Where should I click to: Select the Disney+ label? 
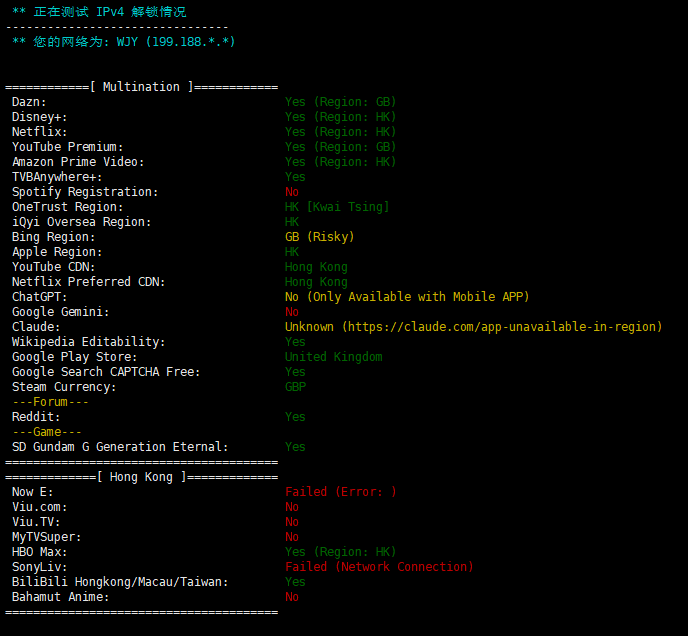click(x=39, y=117)
